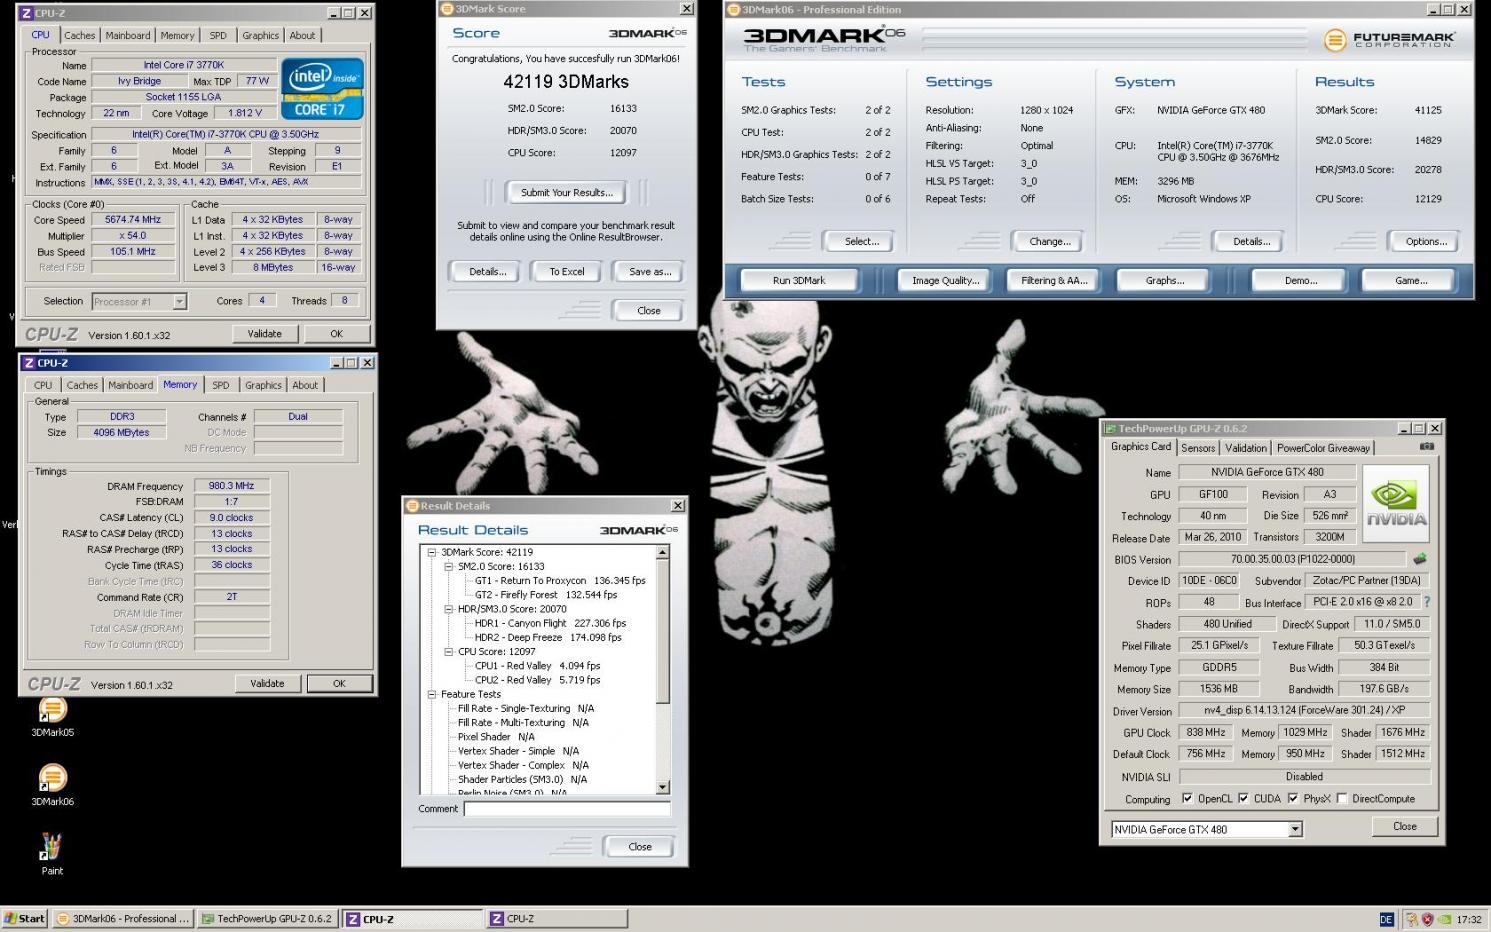1491x932 pixels.
Task: Click the Run 3DMark button
Action: pyautogui.click(x=799, y=280)
